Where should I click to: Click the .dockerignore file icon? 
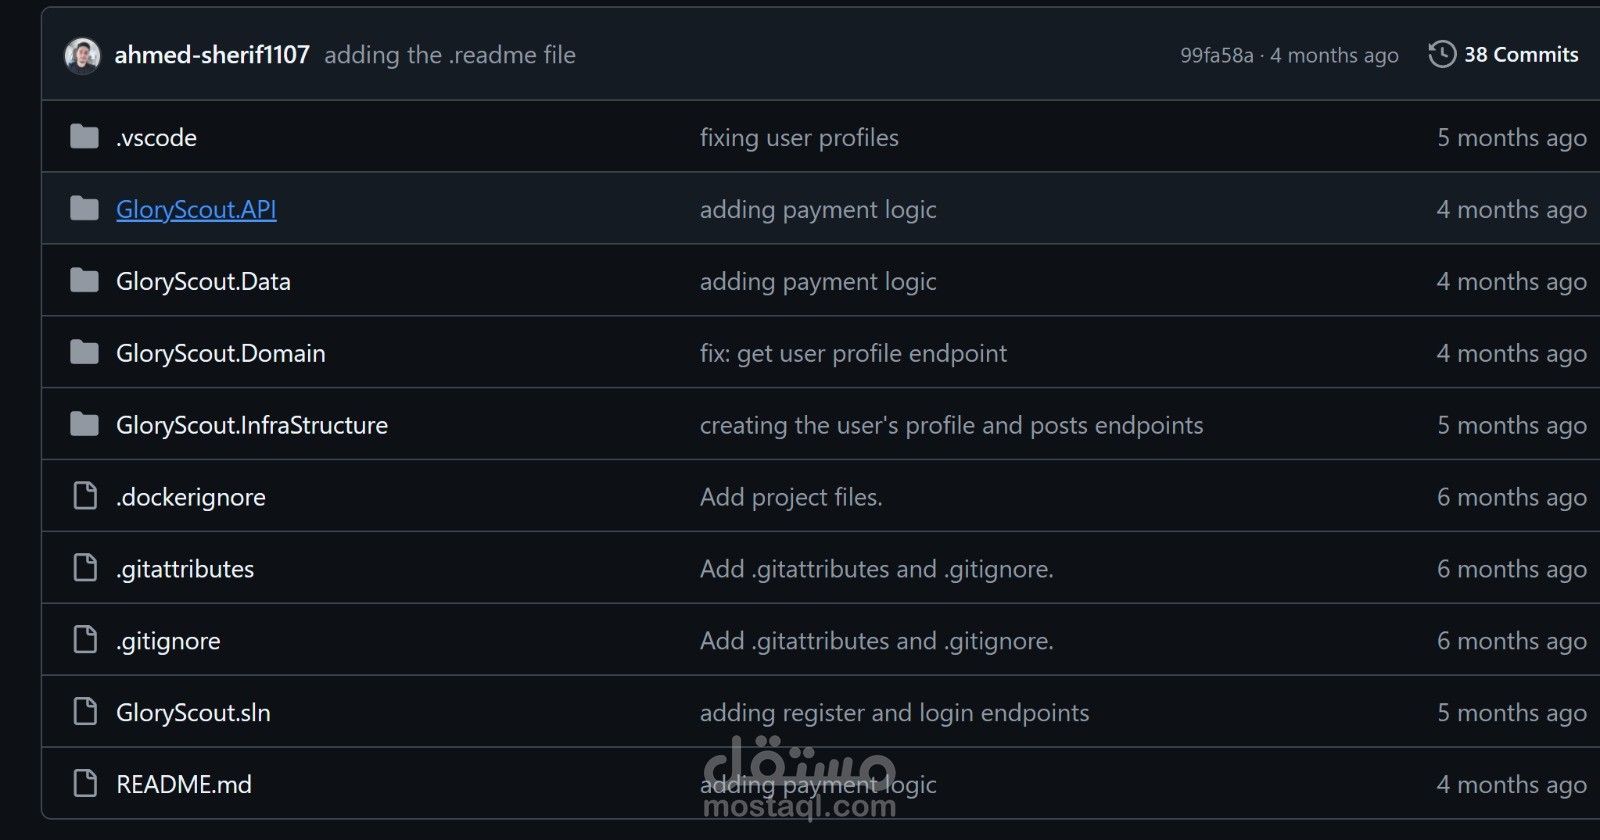pos(86,496)
